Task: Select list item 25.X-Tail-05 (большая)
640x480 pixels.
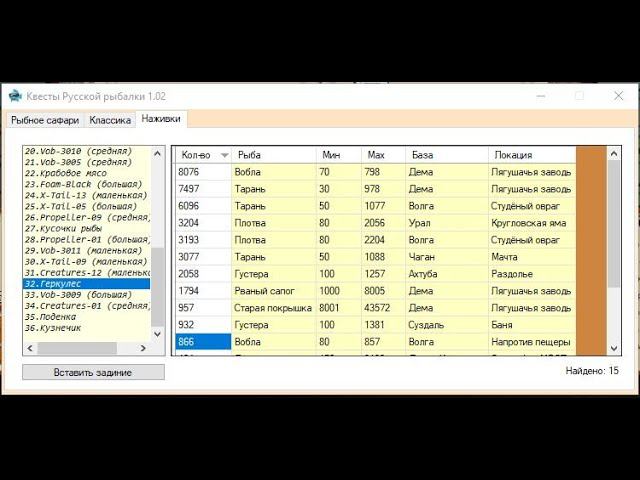Action: tap(87, 206)
